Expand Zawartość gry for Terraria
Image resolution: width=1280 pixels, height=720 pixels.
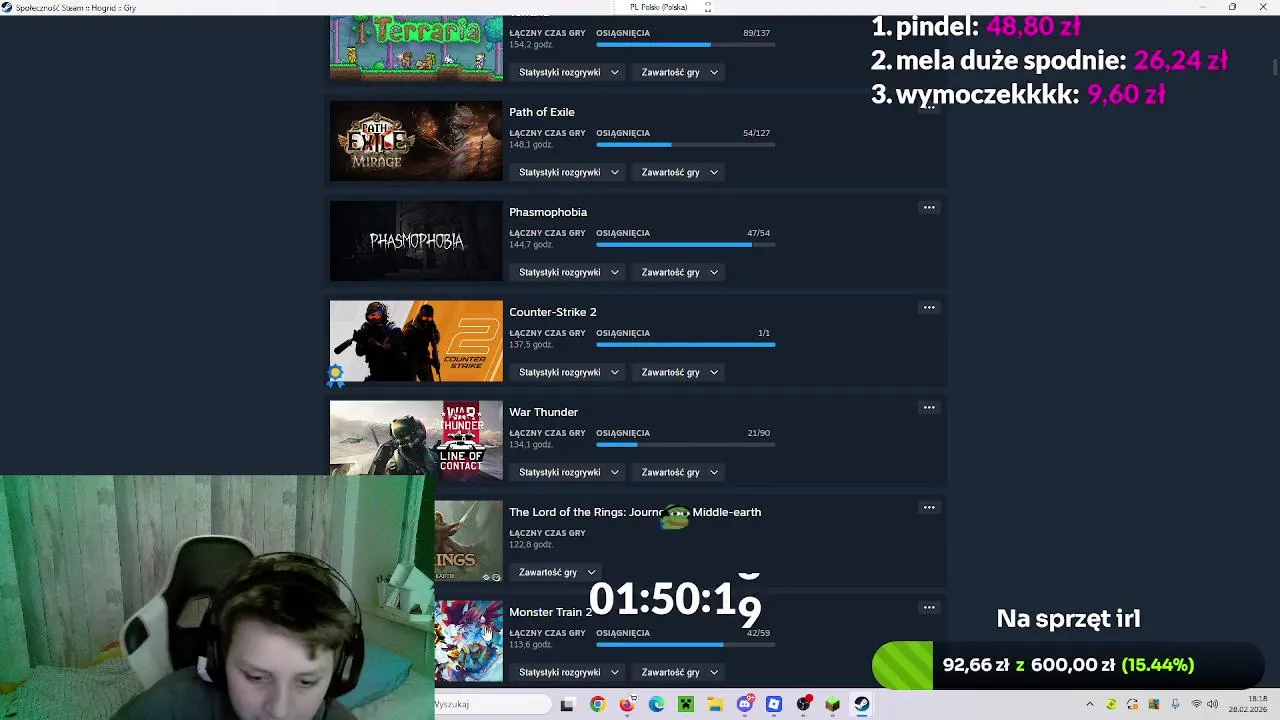(x=680, y=72)
